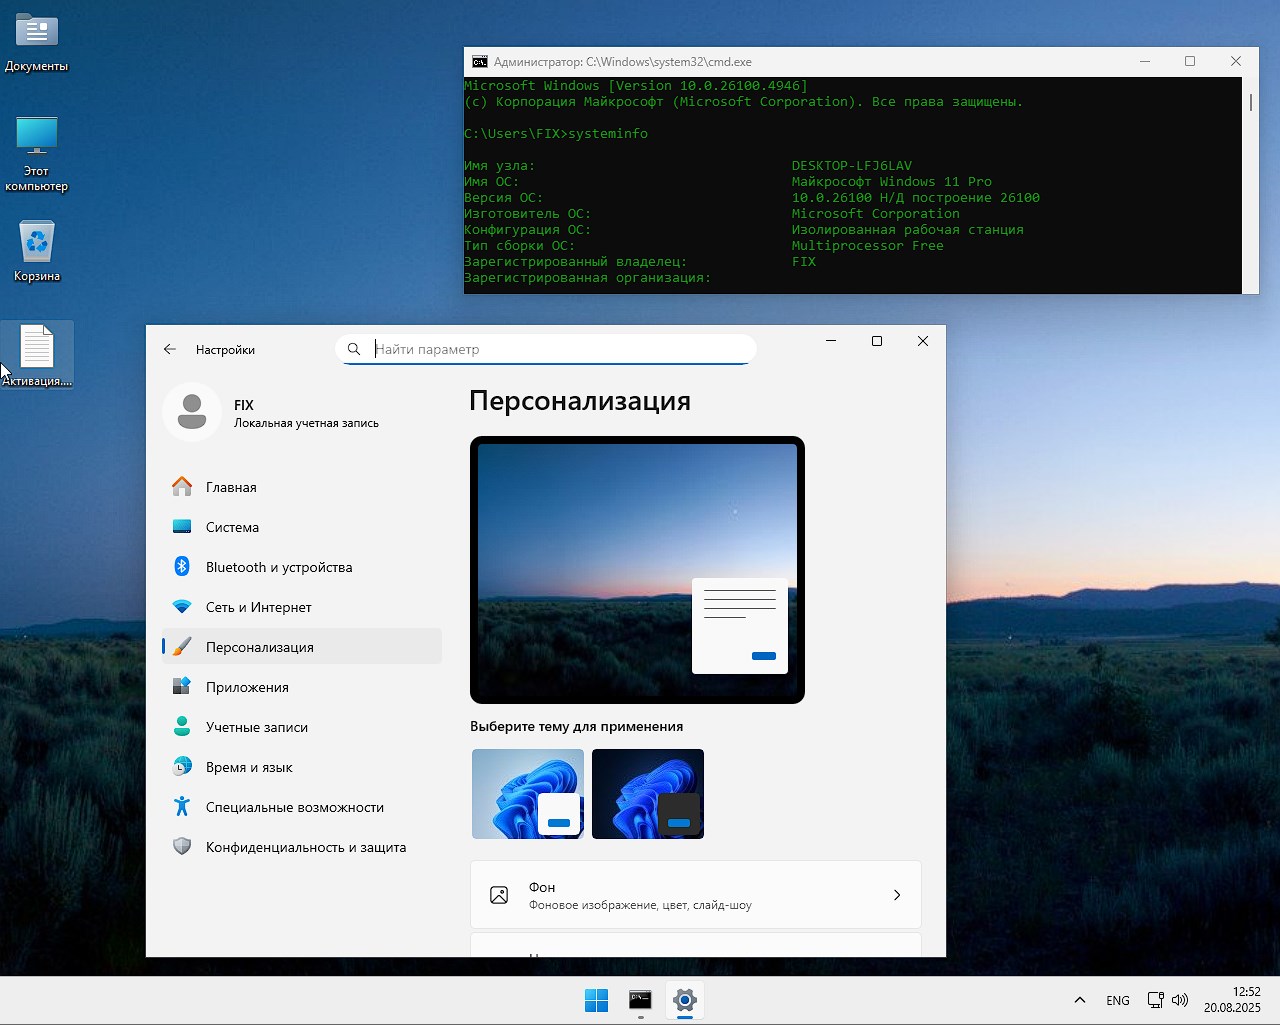Click the systeminfo command line in cmd
1280x1025 pixels.
[x=556, y=134]
